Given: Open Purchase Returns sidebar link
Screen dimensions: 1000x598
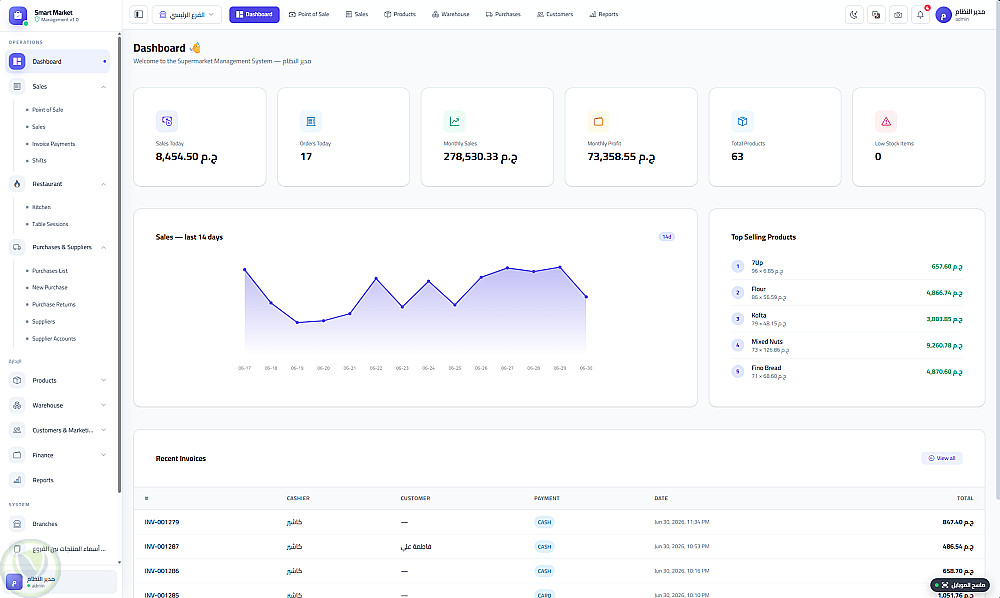Looking at the screenshot, I should click(54, 305).
